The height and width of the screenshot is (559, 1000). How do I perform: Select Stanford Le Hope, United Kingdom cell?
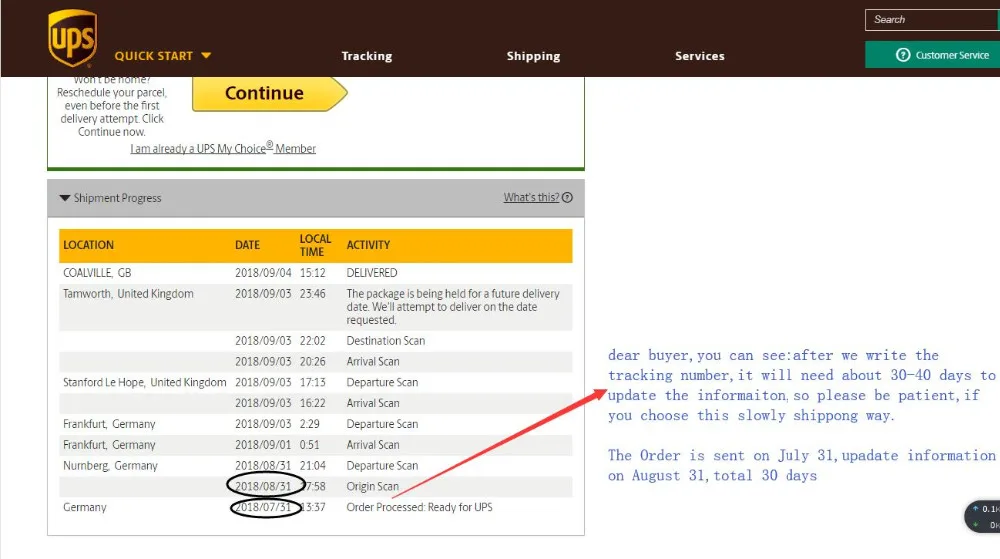point(144,382)
